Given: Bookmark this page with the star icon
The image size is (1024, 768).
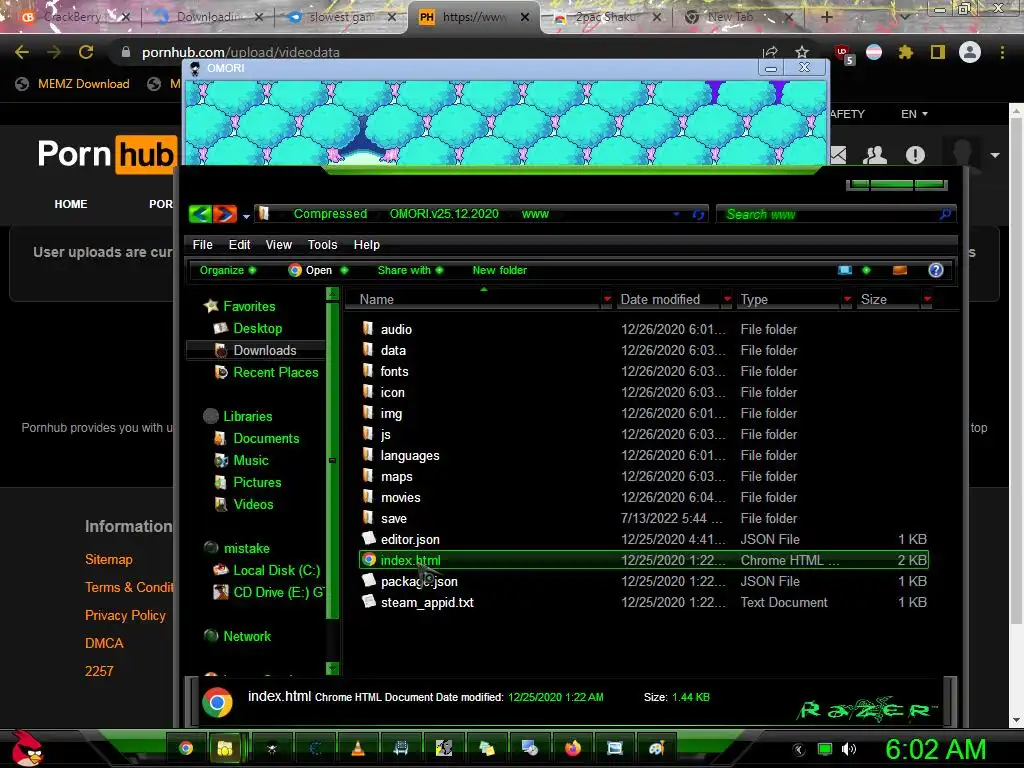Looking at the screenshot, I should [802, 52].
